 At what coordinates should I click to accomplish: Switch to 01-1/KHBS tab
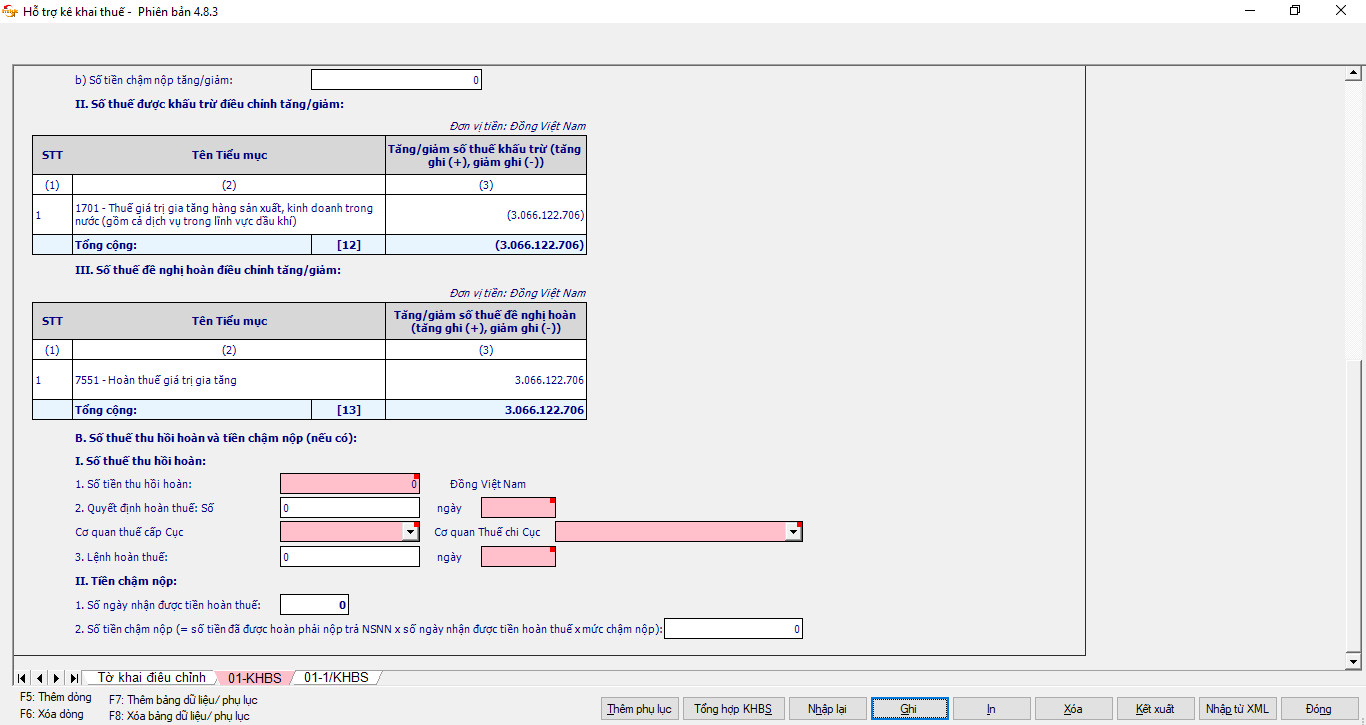[x=336, y=678]
